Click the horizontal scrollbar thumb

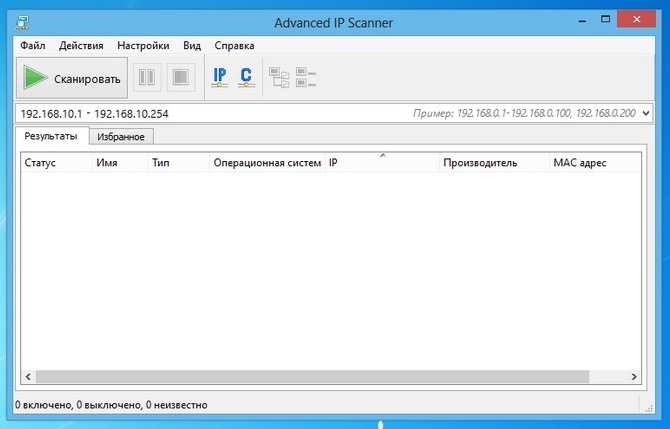pos(312,376)
